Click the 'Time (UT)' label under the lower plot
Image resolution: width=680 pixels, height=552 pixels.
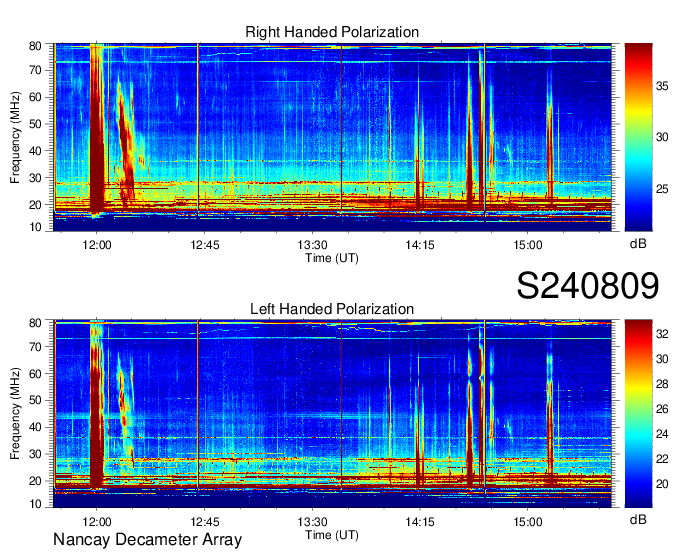(x=332, y=535)
